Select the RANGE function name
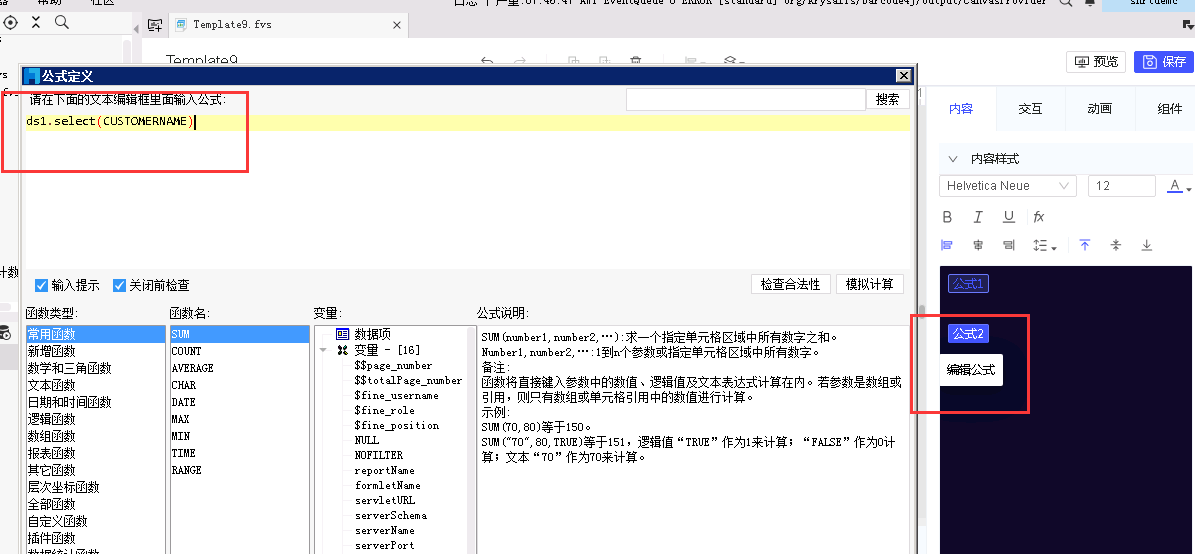1195x554 pixels. [239, 470]
